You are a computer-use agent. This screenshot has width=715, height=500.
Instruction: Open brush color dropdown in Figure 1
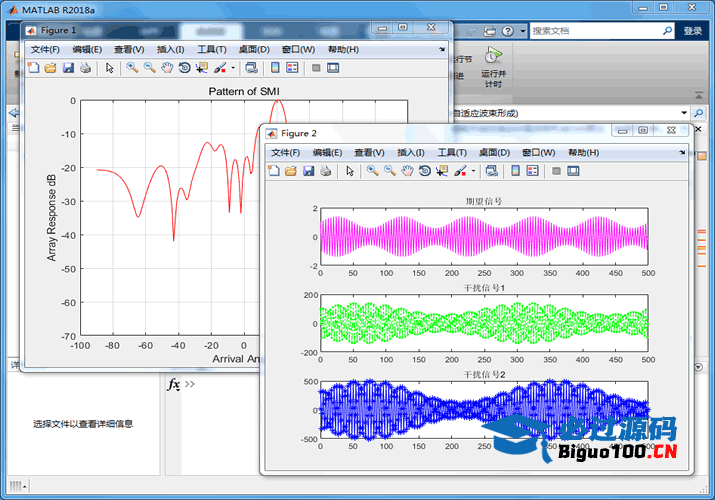pyautogui.click(x=233, y=68)
